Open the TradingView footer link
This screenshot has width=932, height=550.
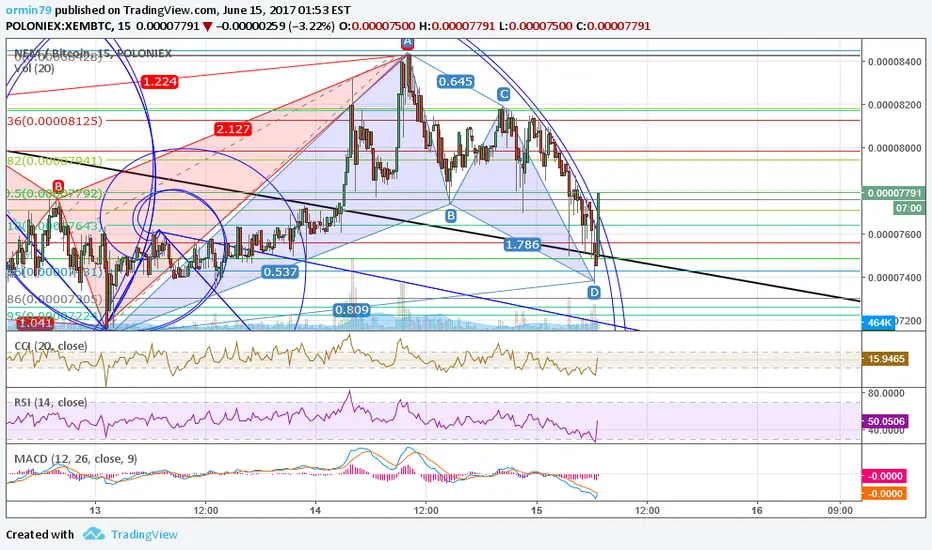(x=144, y=535)
